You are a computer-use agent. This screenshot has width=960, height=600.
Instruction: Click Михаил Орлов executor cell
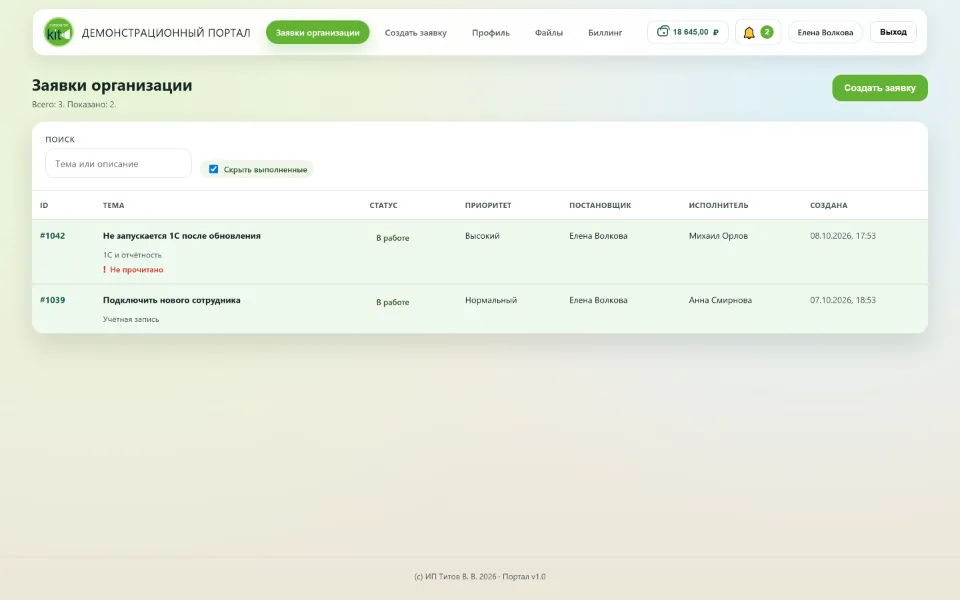tap(718, 236)
